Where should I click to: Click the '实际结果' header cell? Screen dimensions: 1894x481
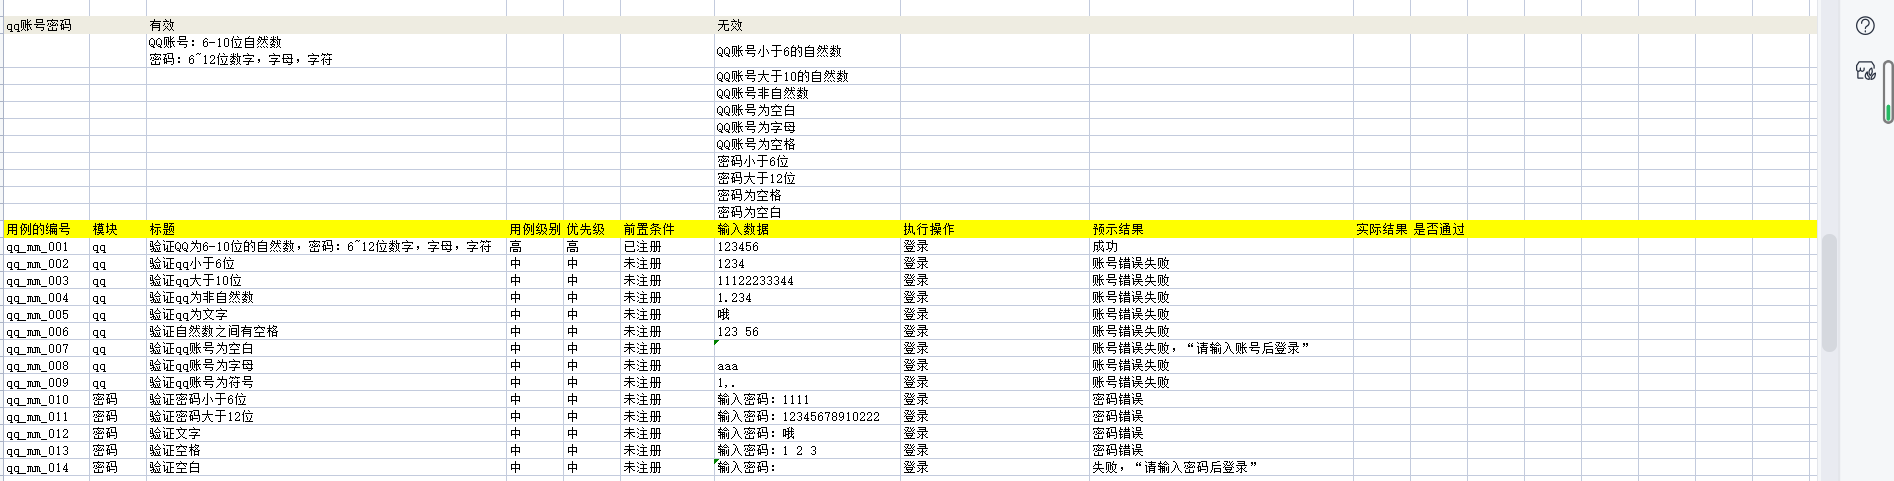coord(1382,229)
